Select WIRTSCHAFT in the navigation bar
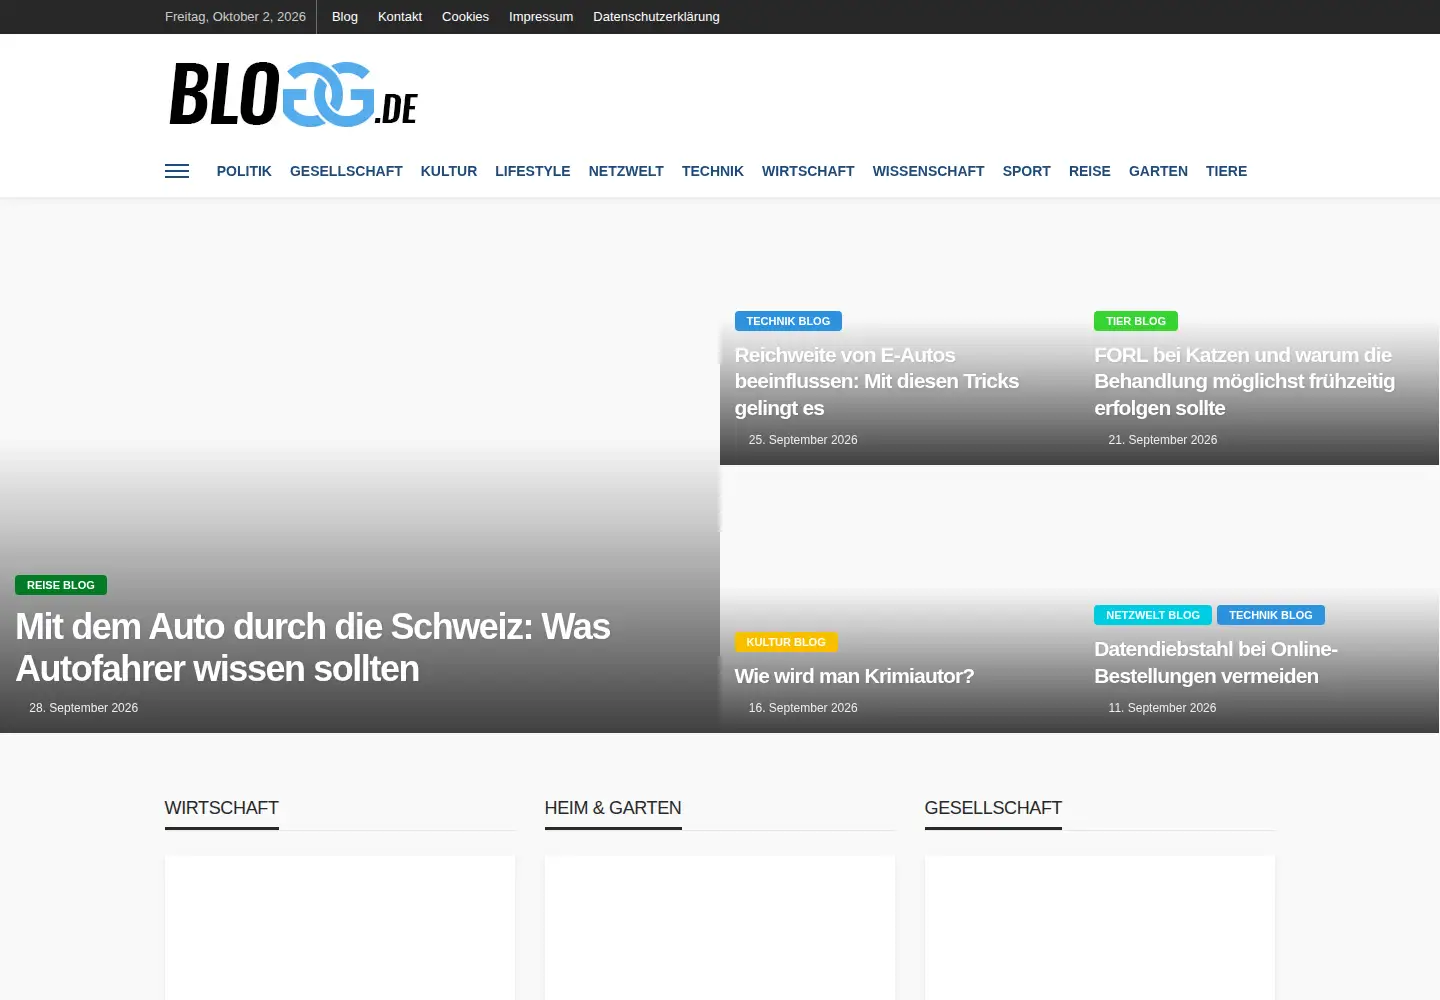The height and width of the screenshot is (1000, 1440). click(x=808, y=171)
